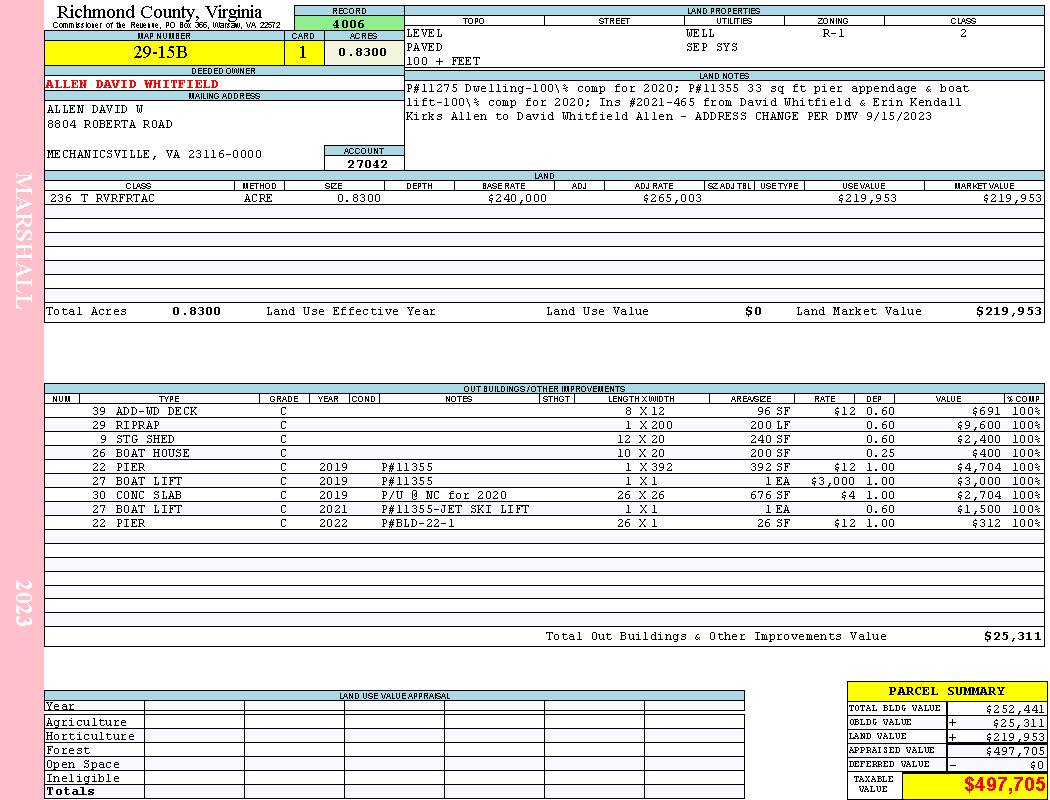Select APPRAISED VALUE $497,705 in summary

1015,751
